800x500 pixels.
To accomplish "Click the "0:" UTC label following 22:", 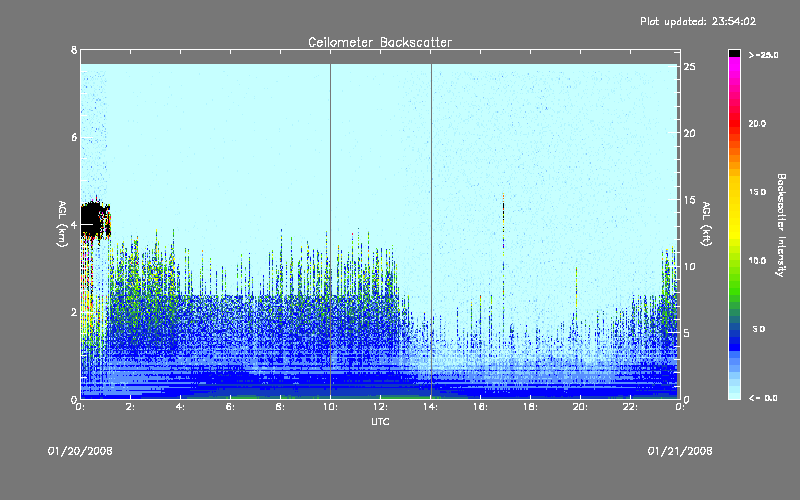I will [x=680, y=407].
